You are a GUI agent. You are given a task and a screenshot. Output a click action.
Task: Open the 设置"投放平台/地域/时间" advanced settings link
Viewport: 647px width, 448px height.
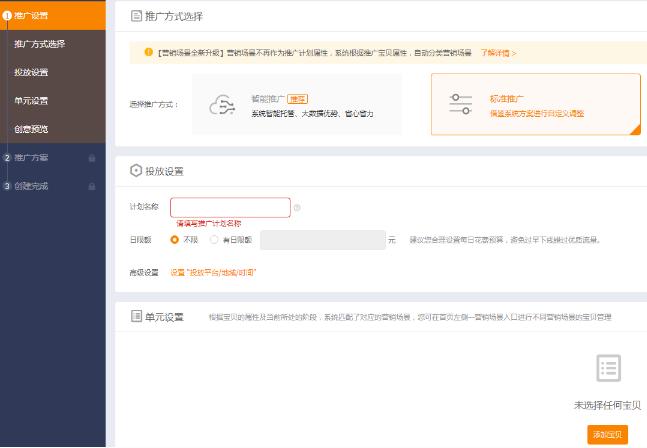point(212,272)
